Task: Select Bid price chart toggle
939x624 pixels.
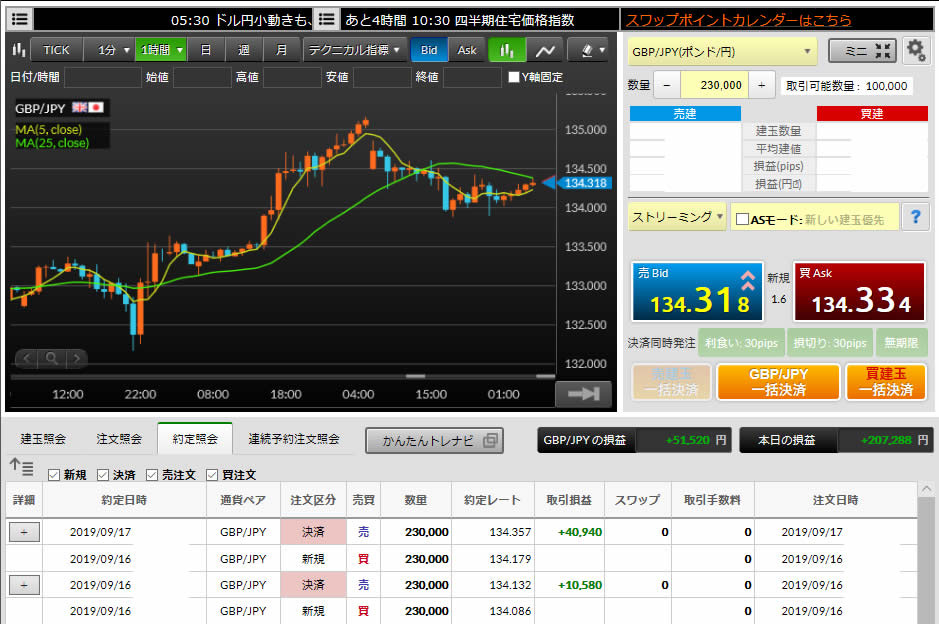Action: pyautogui.click(x=429, y=50)
